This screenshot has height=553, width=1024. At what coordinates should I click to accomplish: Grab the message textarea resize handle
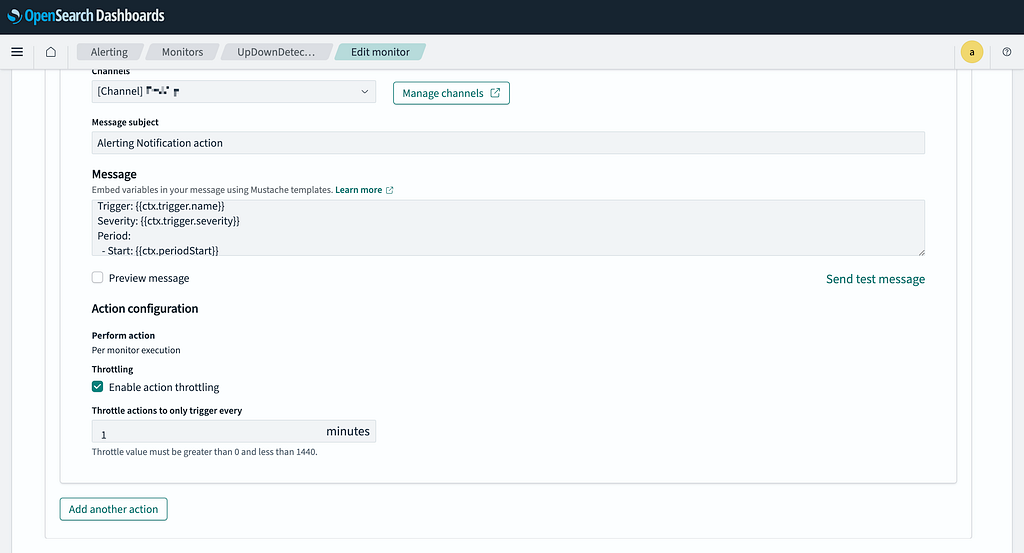pyautogui.click(x=921, y=251)
